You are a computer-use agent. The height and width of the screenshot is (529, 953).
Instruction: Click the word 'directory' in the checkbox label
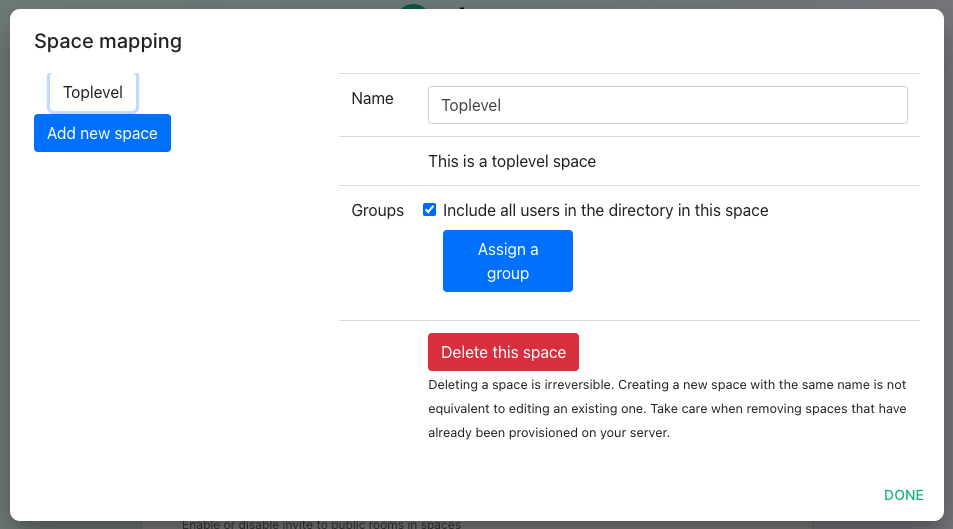pos(641,210)
